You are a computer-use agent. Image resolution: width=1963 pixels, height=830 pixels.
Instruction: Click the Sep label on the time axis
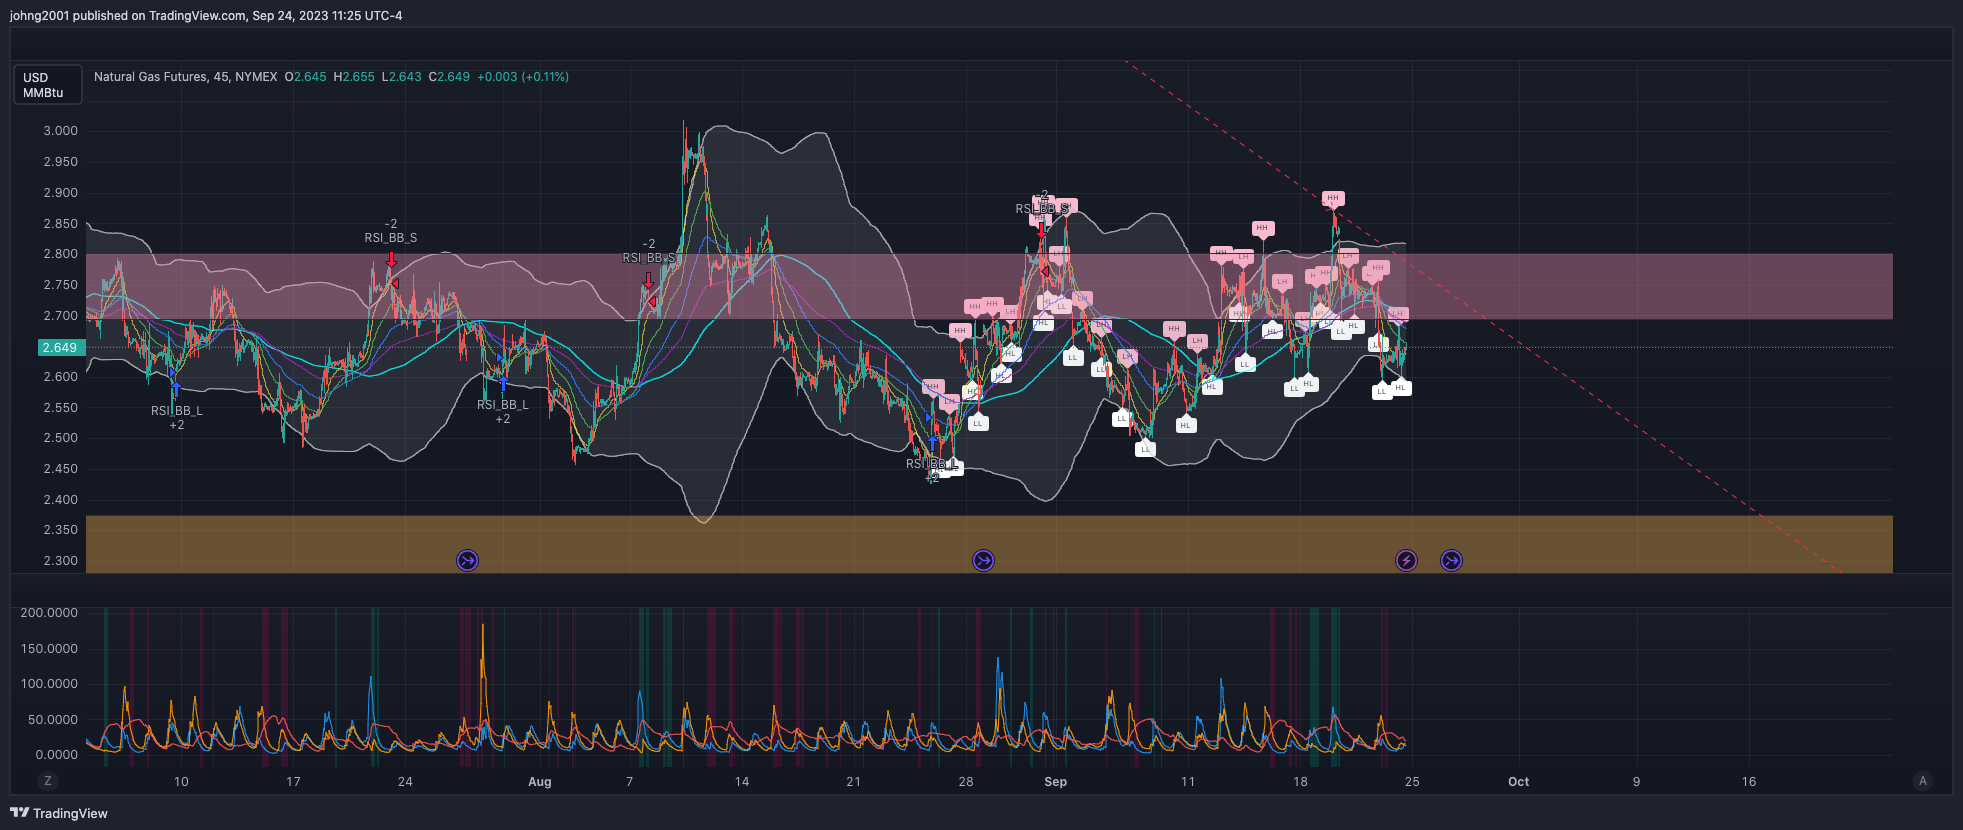(x=1055, y=782)
